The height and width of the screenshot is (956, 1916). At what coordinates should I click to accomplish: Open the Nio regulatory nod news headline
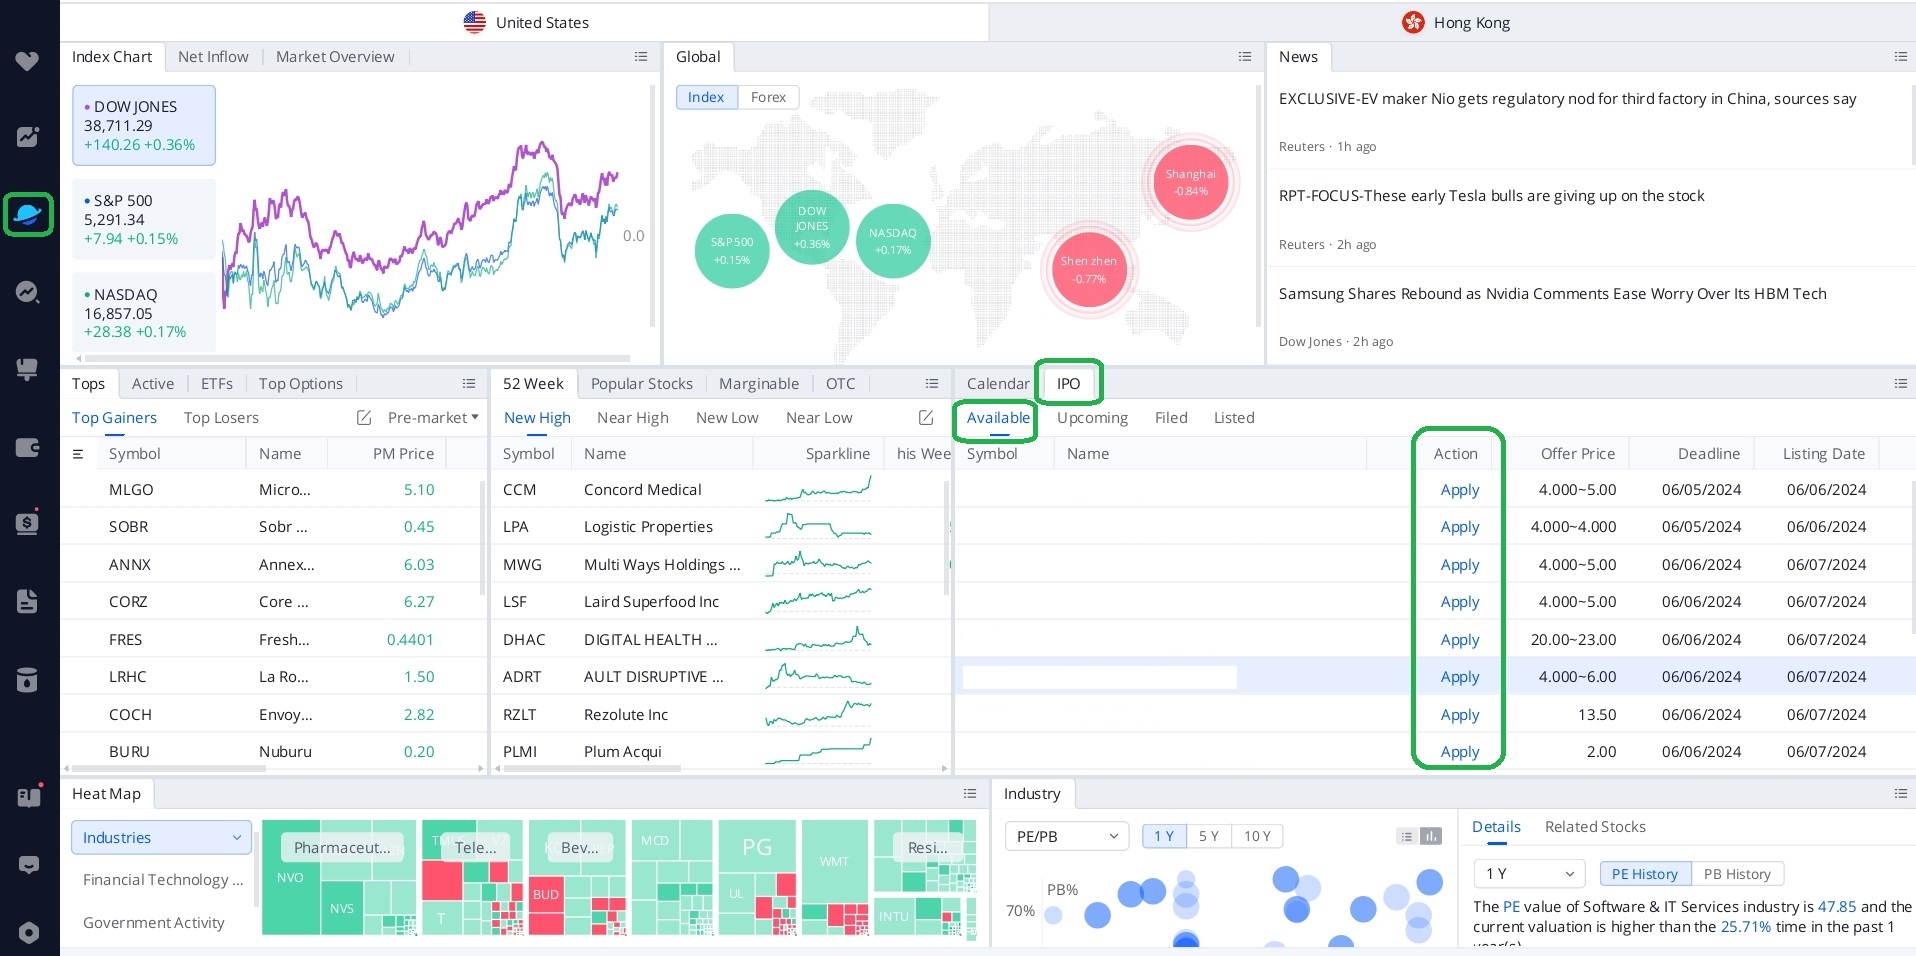[1567, 99]
